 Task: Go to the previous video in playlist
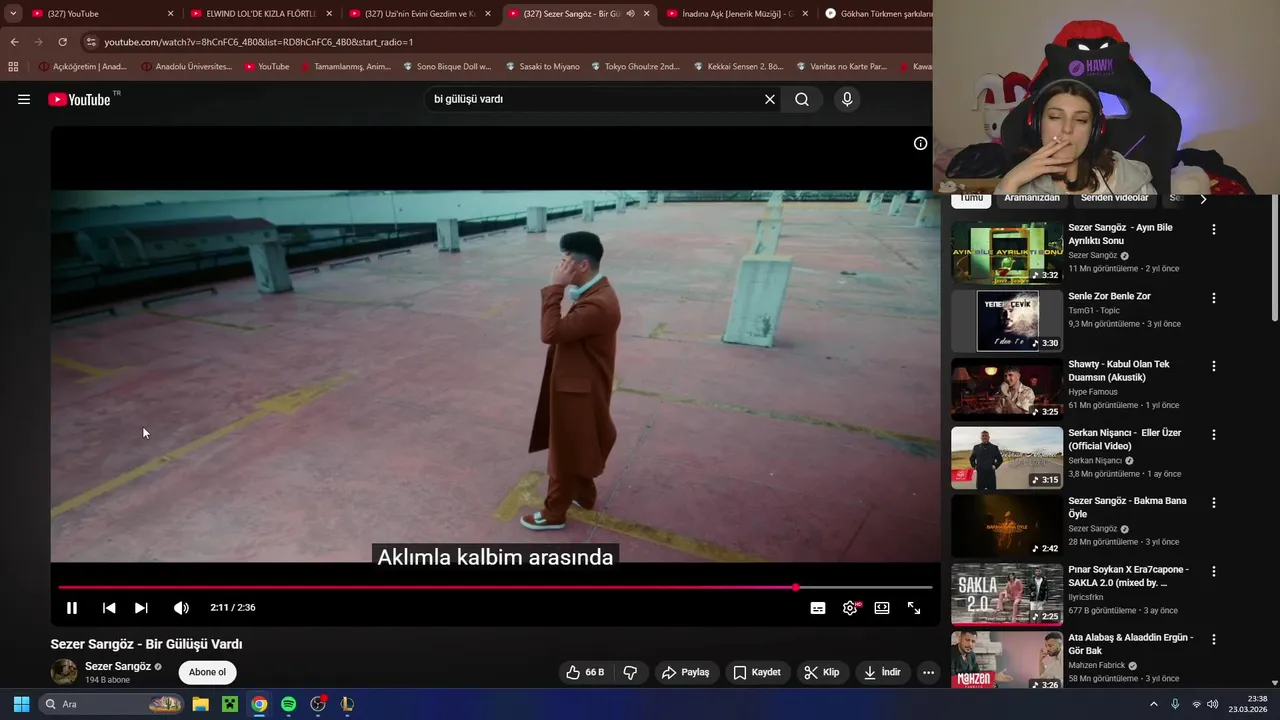[x=109, y=608]
